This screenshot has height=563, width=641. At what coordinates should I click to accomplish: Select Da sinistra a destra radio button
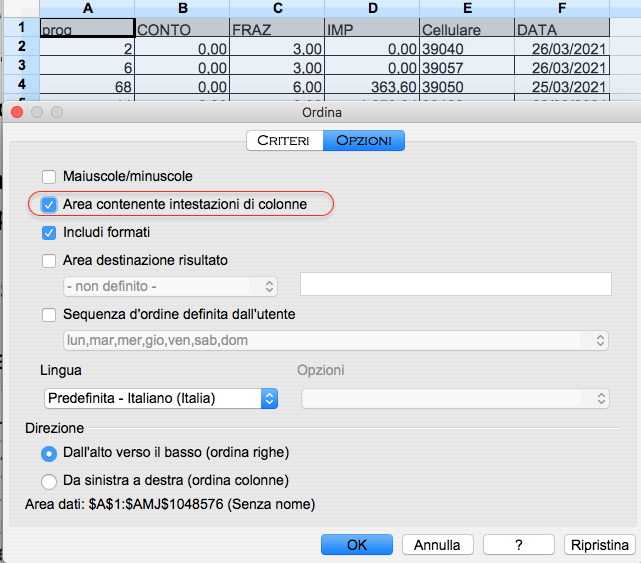click(x=49, y=480)
